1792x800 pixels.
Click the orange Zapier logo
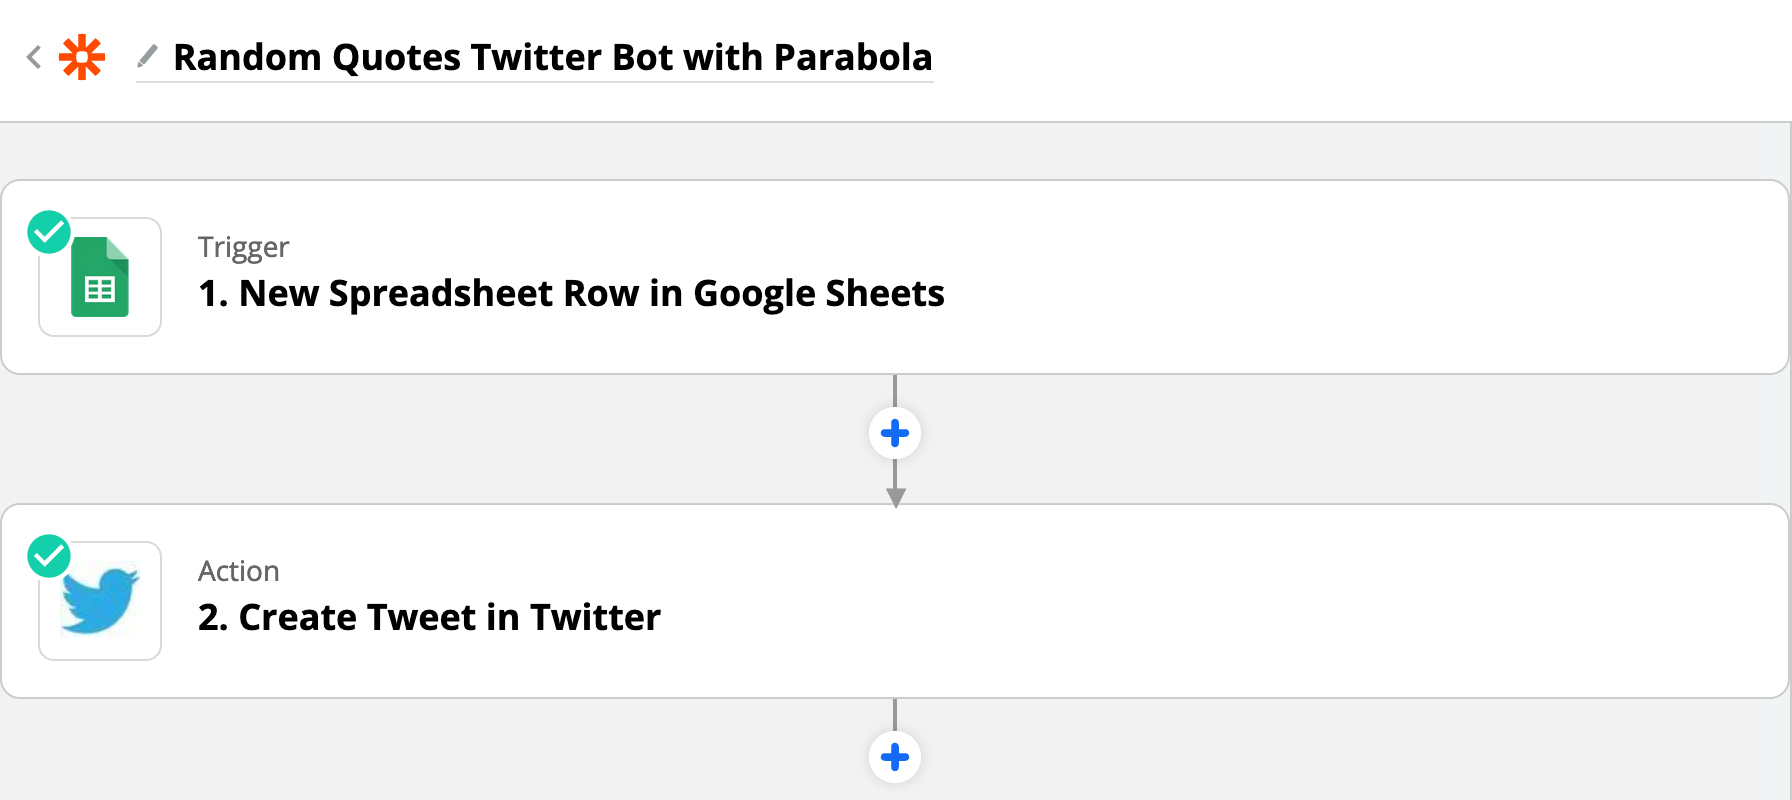82,57
